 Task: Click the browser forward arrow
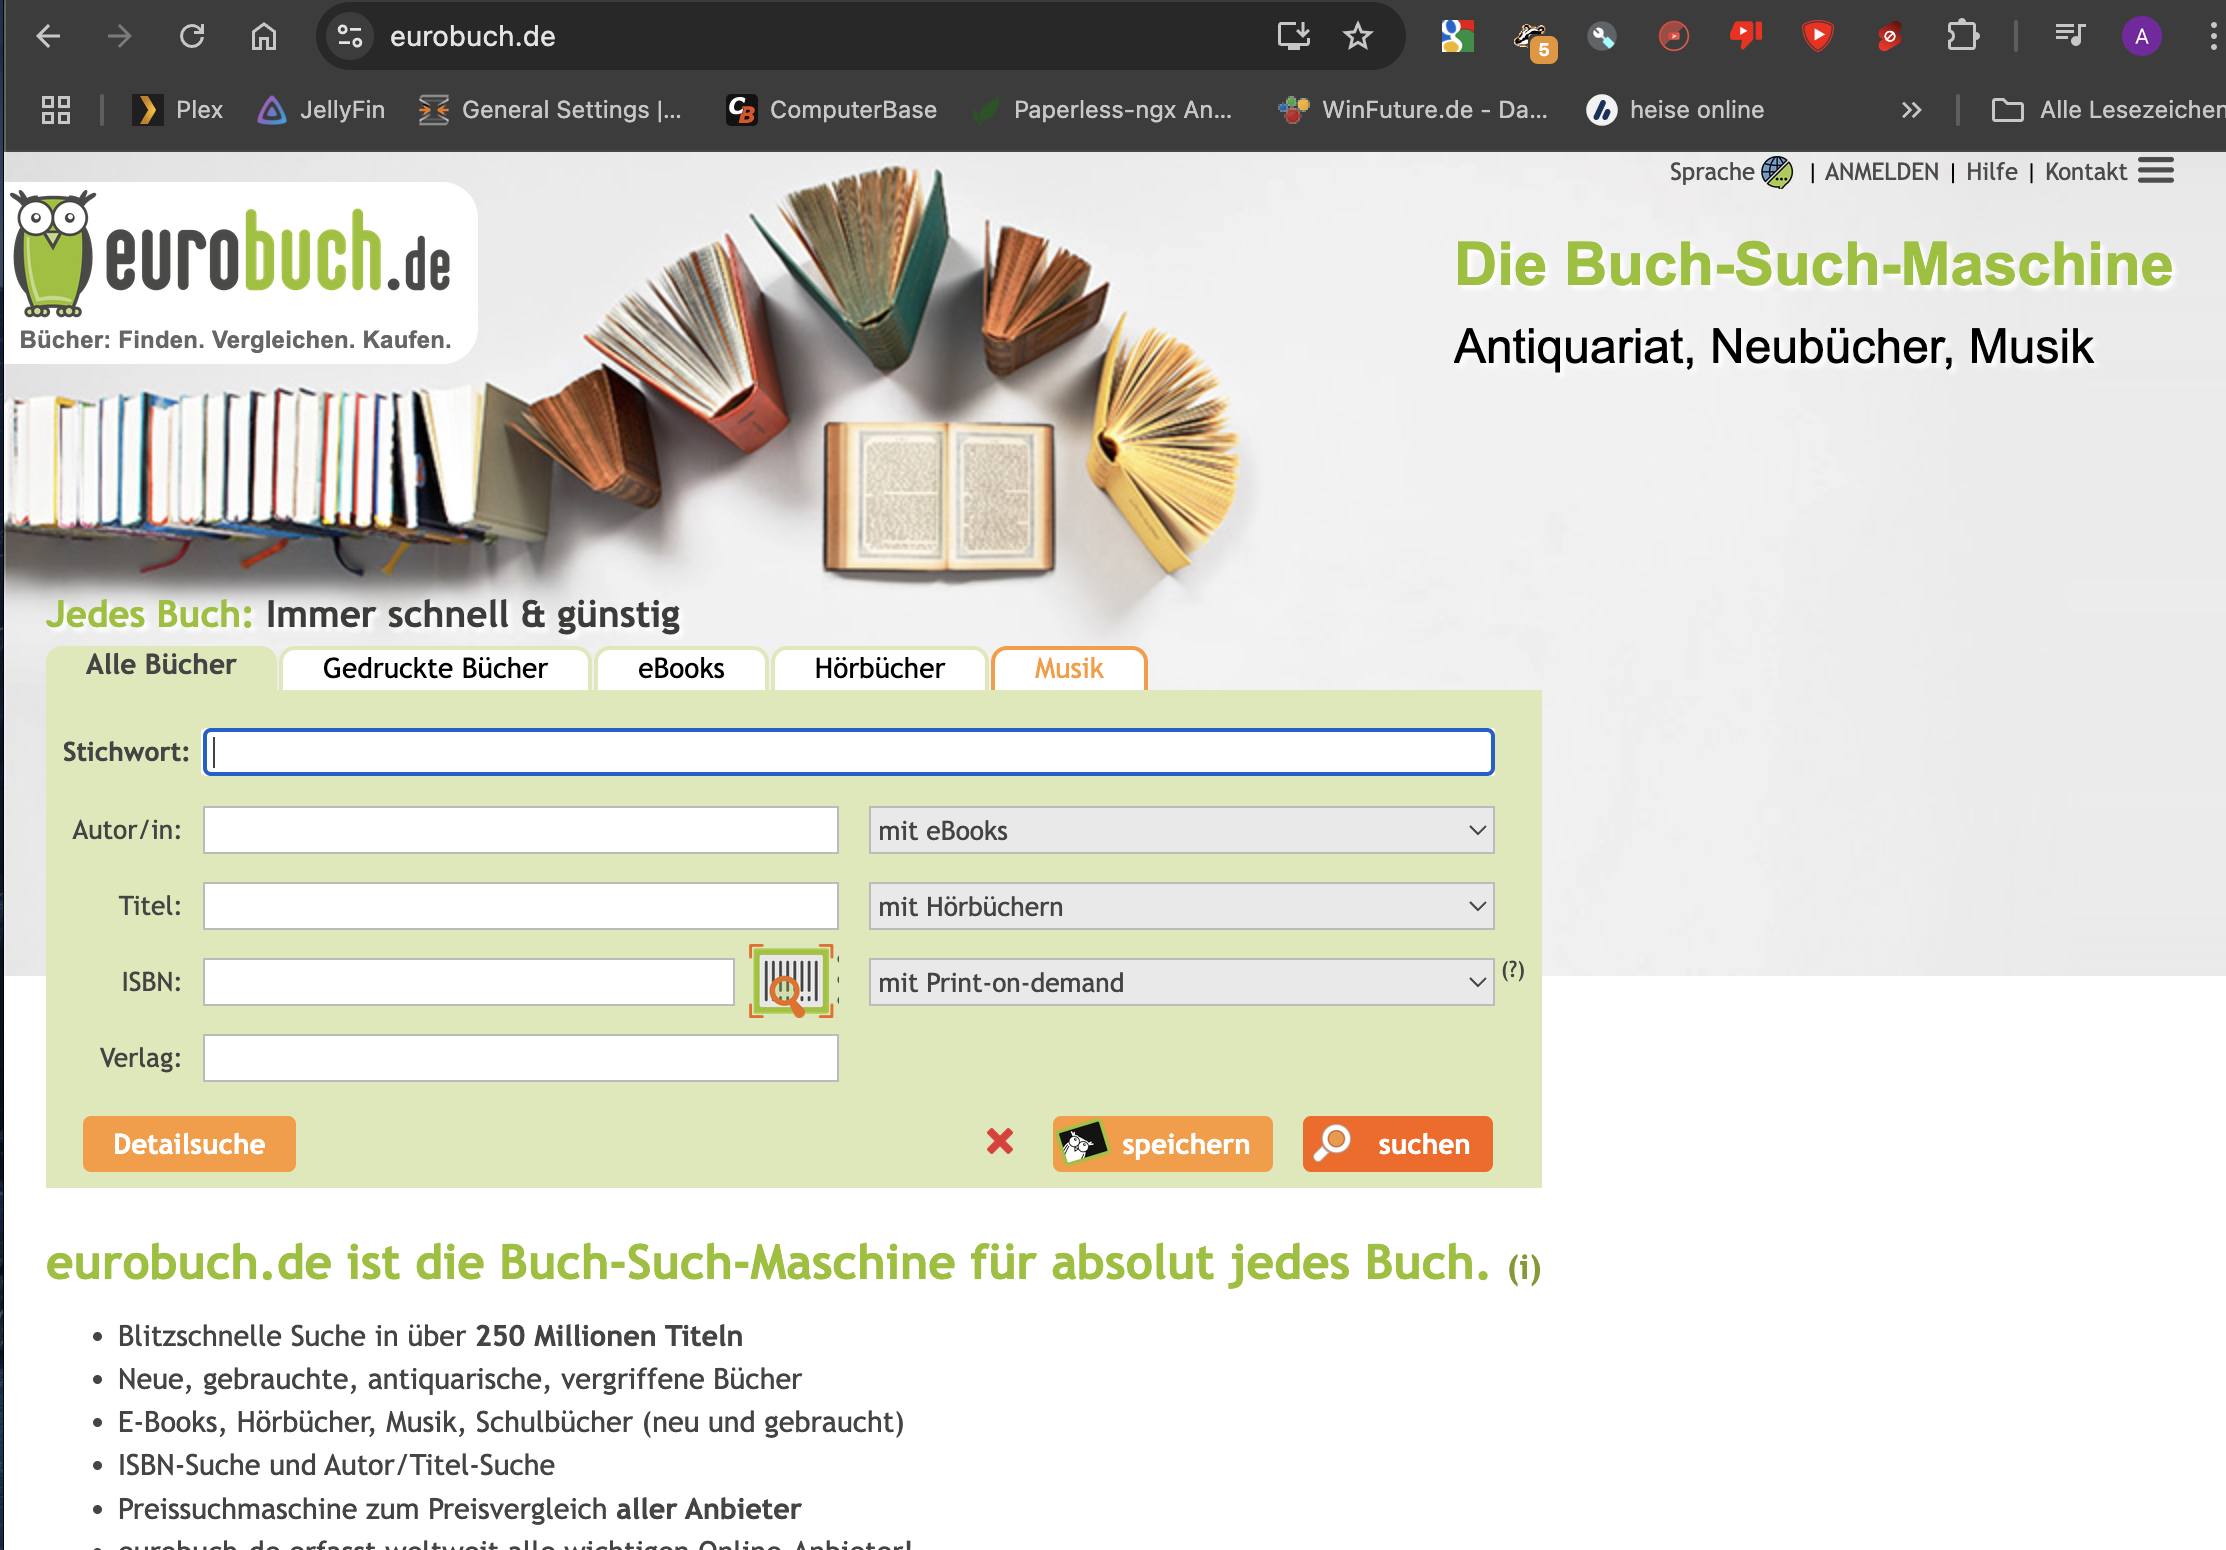tap(120, 37)
